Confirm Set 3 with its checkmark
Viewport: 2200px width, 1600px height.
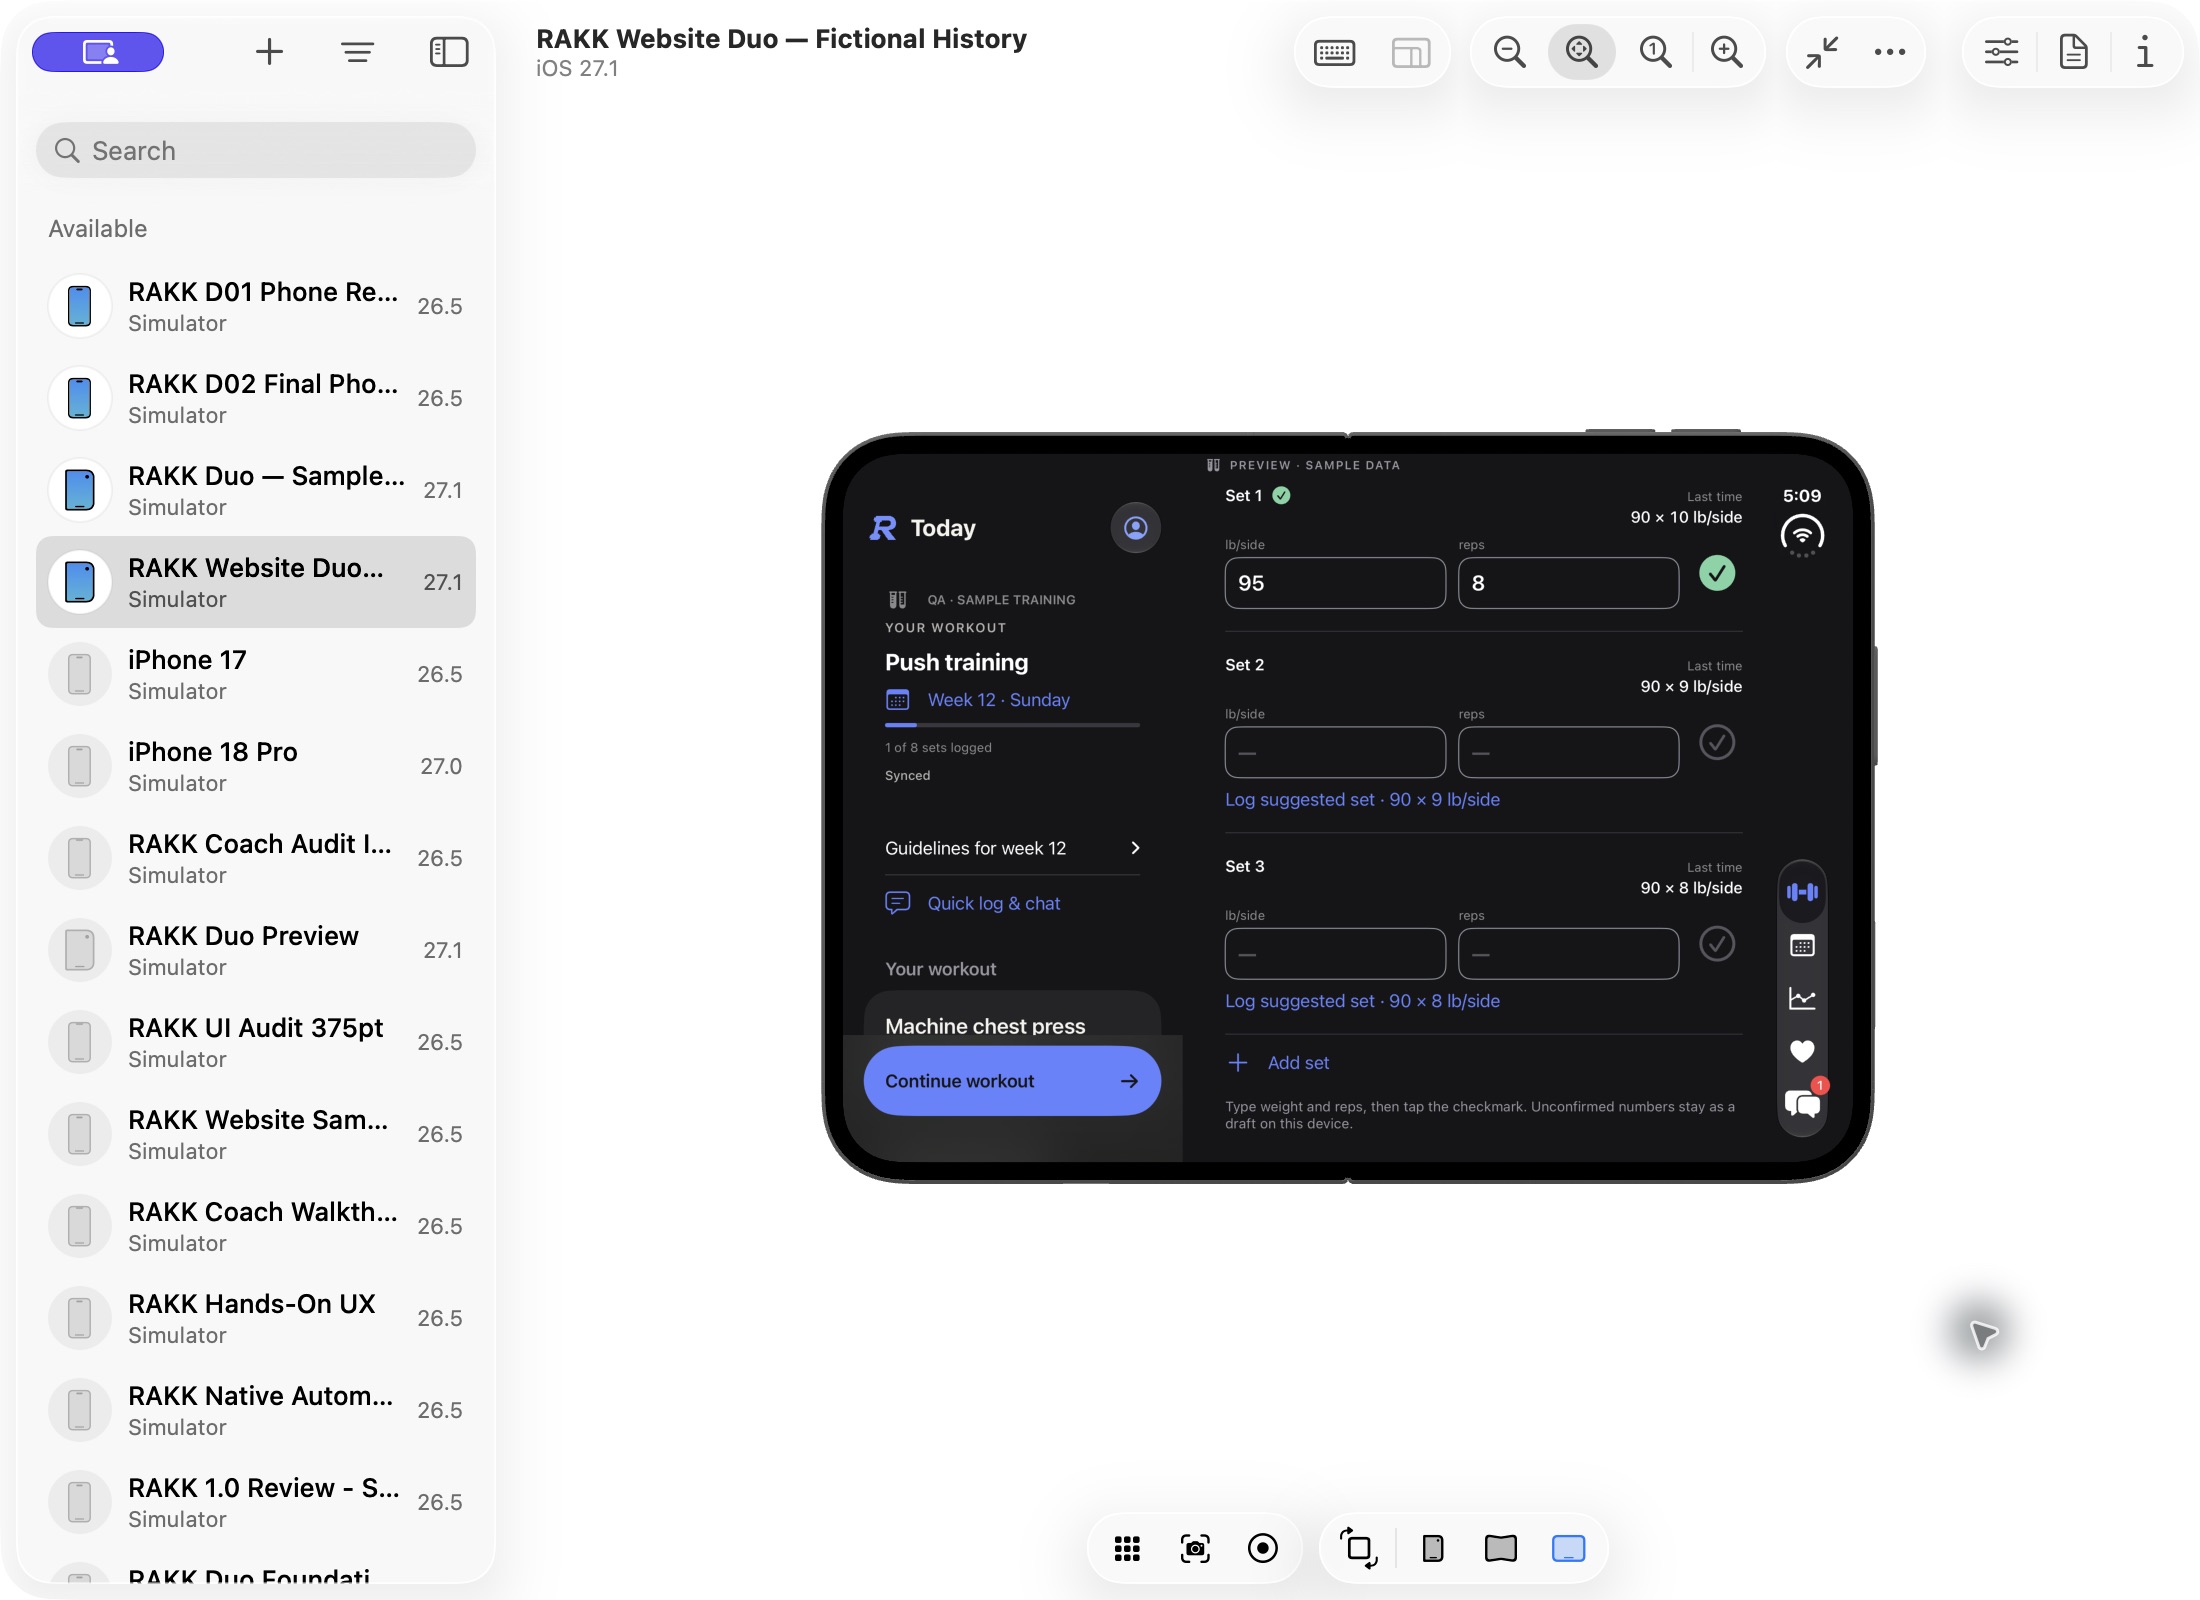[1717, 944]
